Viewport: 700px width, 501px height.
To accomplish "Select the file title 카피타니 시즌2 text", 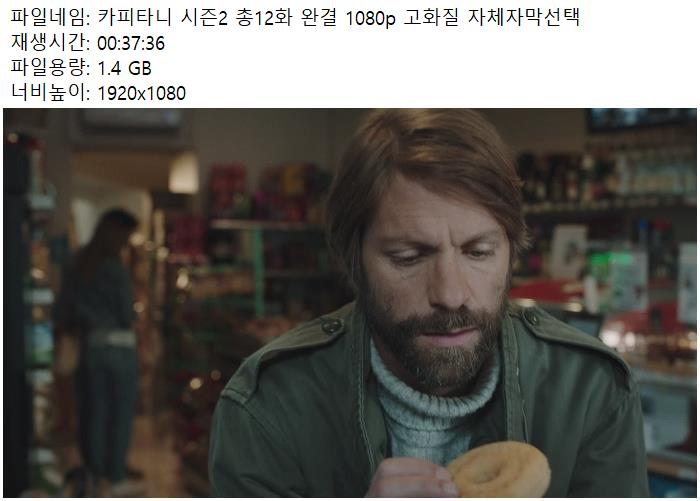I will (162, 18).
